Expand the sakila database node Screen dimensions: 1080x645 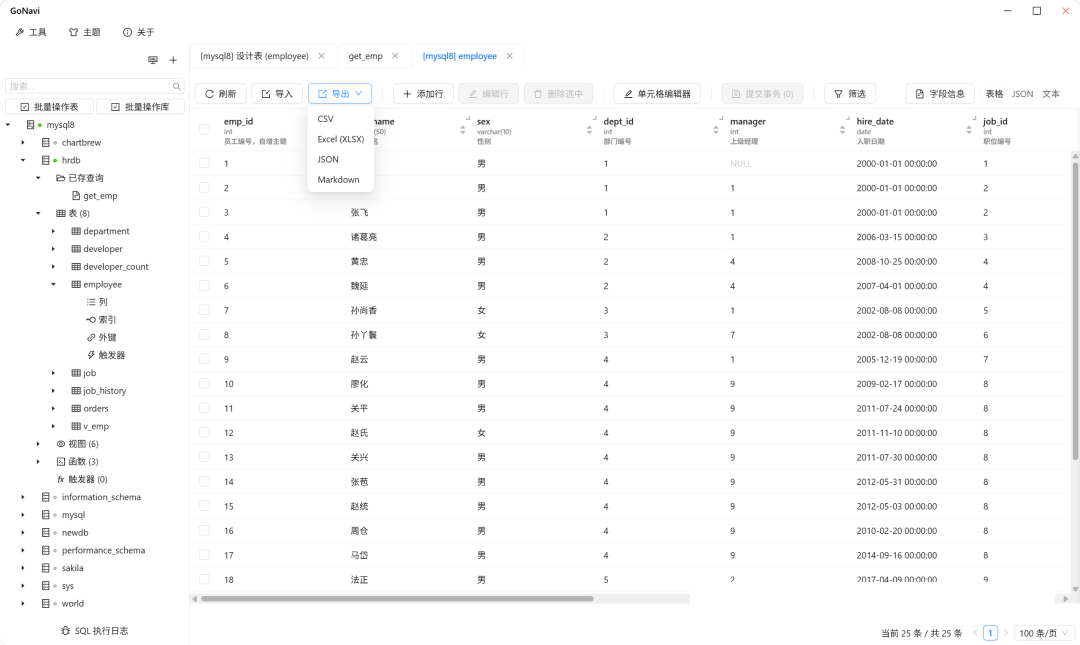[23, 568]
